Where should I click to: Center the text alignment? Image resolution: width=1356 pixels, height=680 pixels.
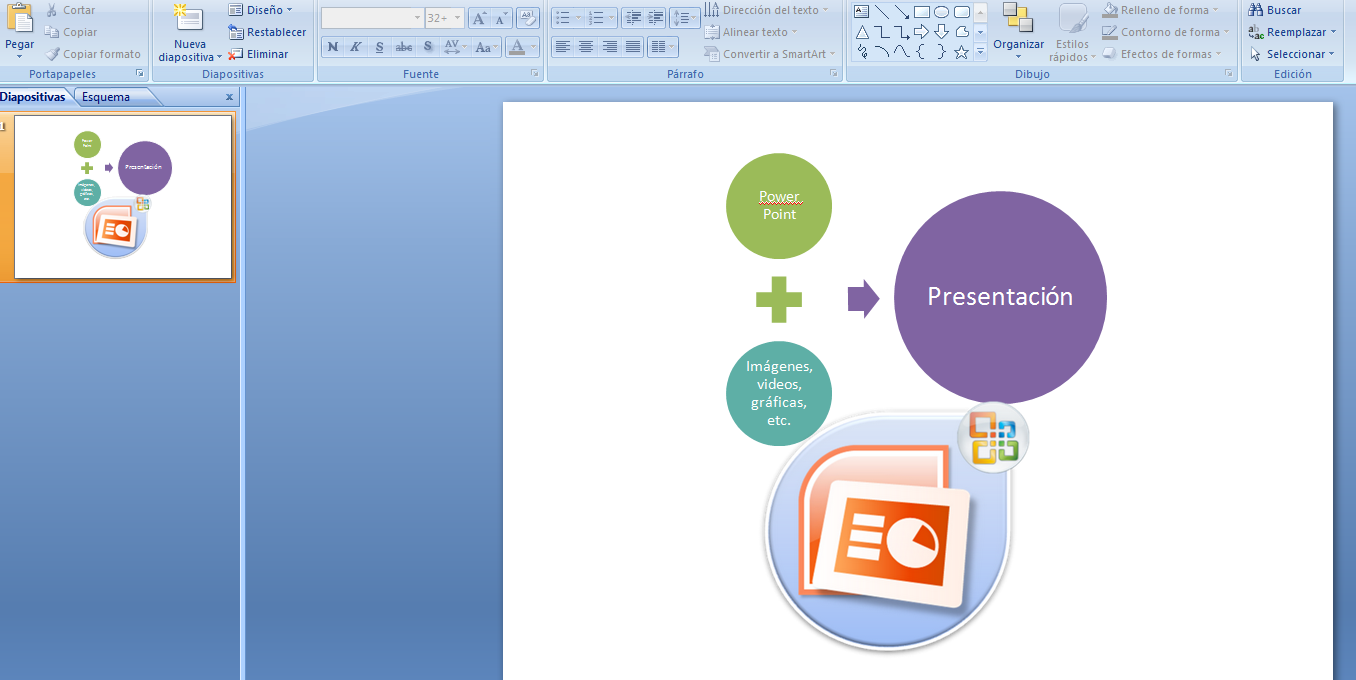coord(586,46)
